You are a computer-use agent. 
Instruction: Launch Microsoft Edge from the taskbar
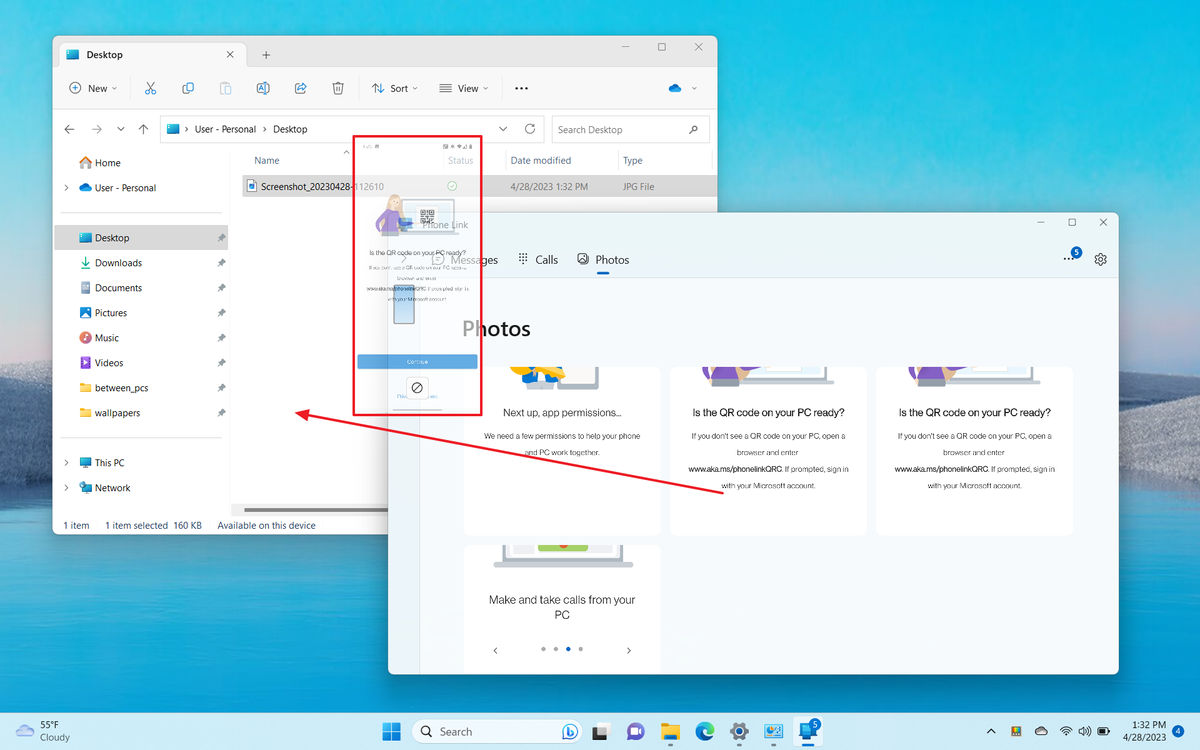point(704,731)
